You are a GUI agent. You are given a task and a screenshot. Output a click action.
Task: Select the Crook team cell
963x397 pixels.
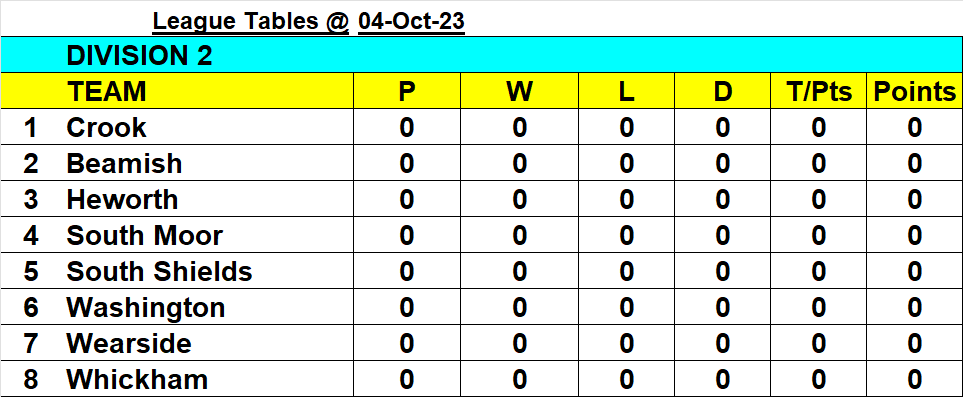tap(209, 128)
